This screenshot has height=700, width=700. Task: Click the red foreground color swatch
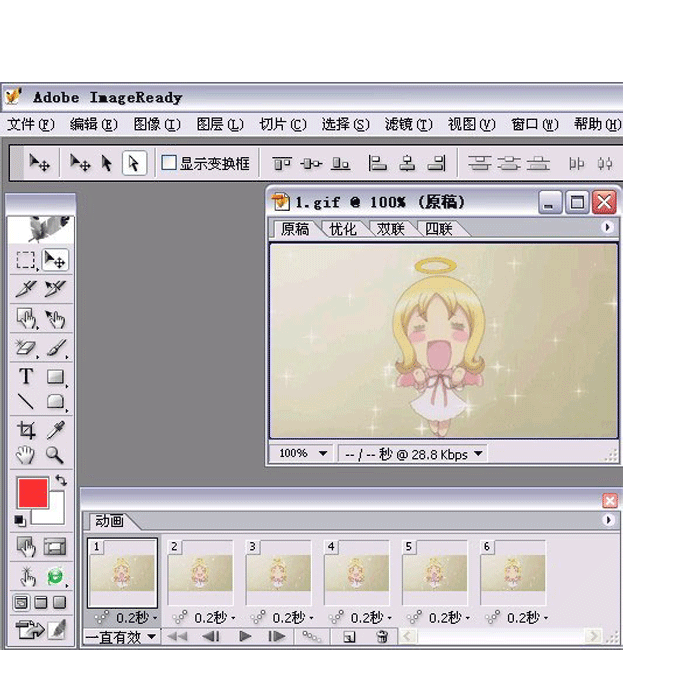coord(32,493)
